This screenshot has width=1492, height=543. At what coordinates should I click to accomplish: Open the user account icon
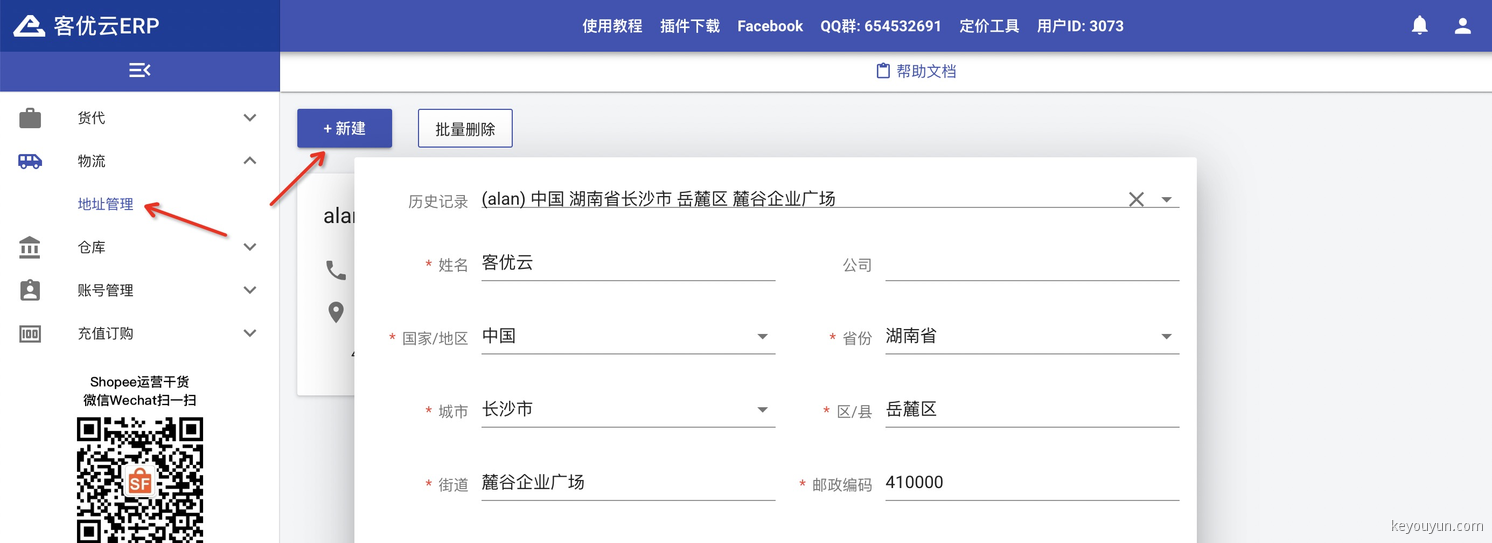click(1463, 26)
